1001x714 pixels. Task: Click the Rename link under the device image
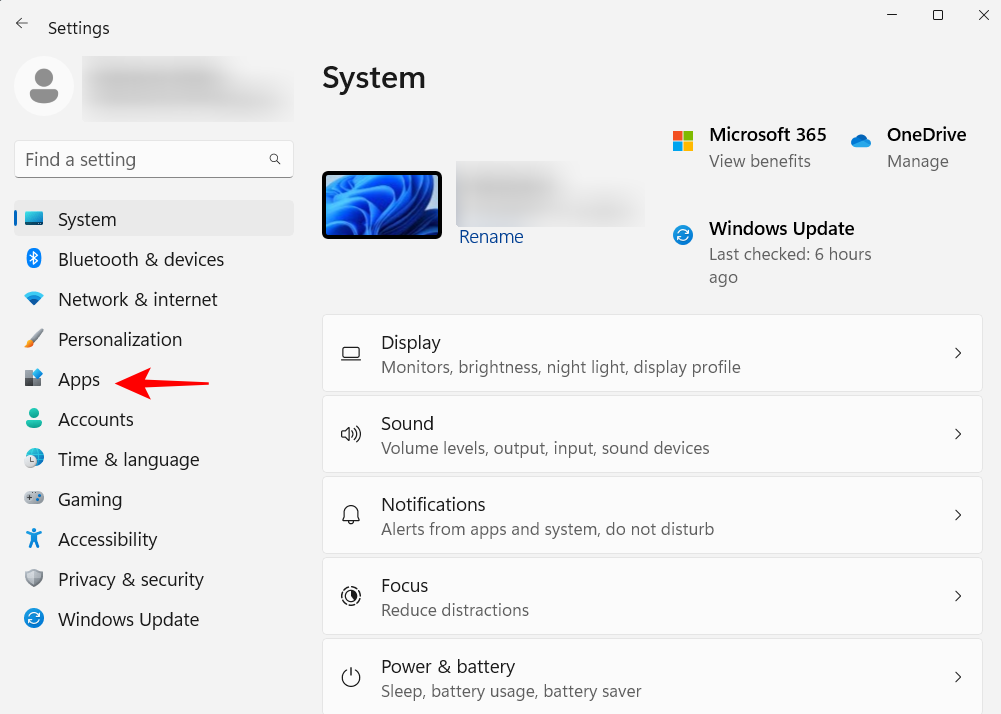[x=491, y=237]
